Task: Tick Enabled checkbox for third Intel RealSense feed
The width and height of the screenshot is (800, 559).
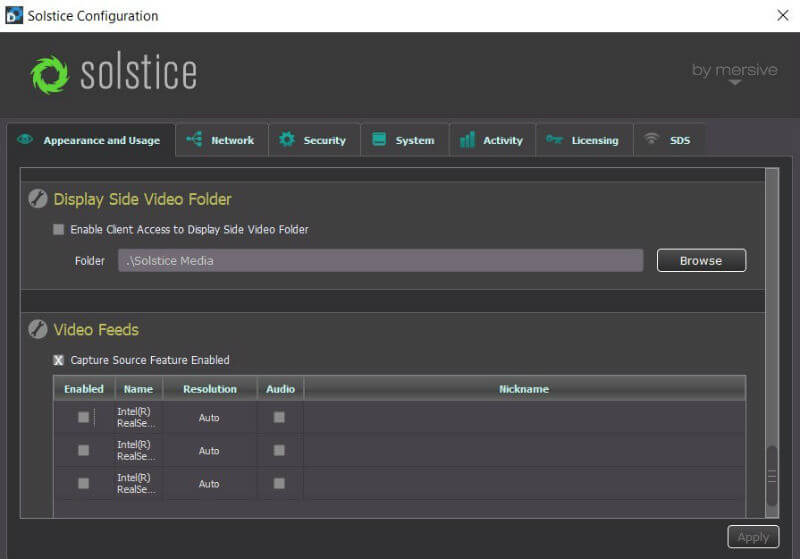Action: [83, 483]
